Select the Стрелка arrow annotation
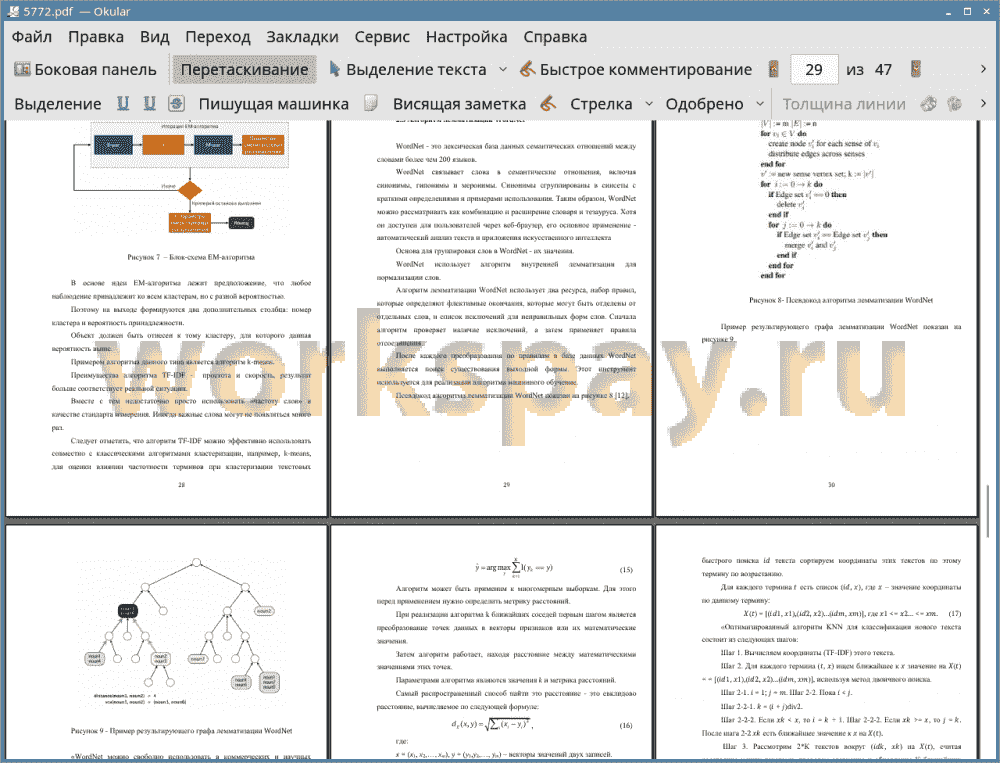Screen dimensions: 1000x763 coord(601,104)
